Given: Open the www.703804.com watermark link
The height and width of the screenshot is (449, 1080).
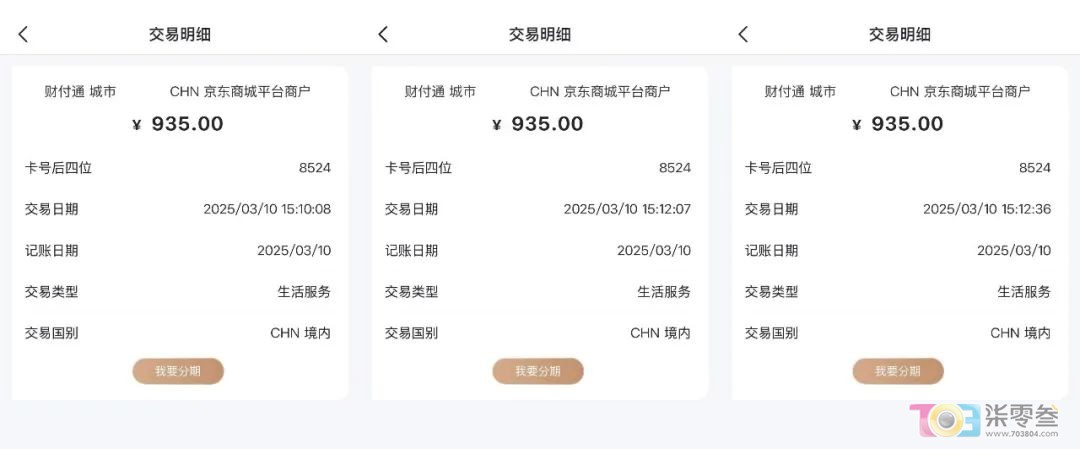Looking at the screenshot, I should coord(1022,433).
